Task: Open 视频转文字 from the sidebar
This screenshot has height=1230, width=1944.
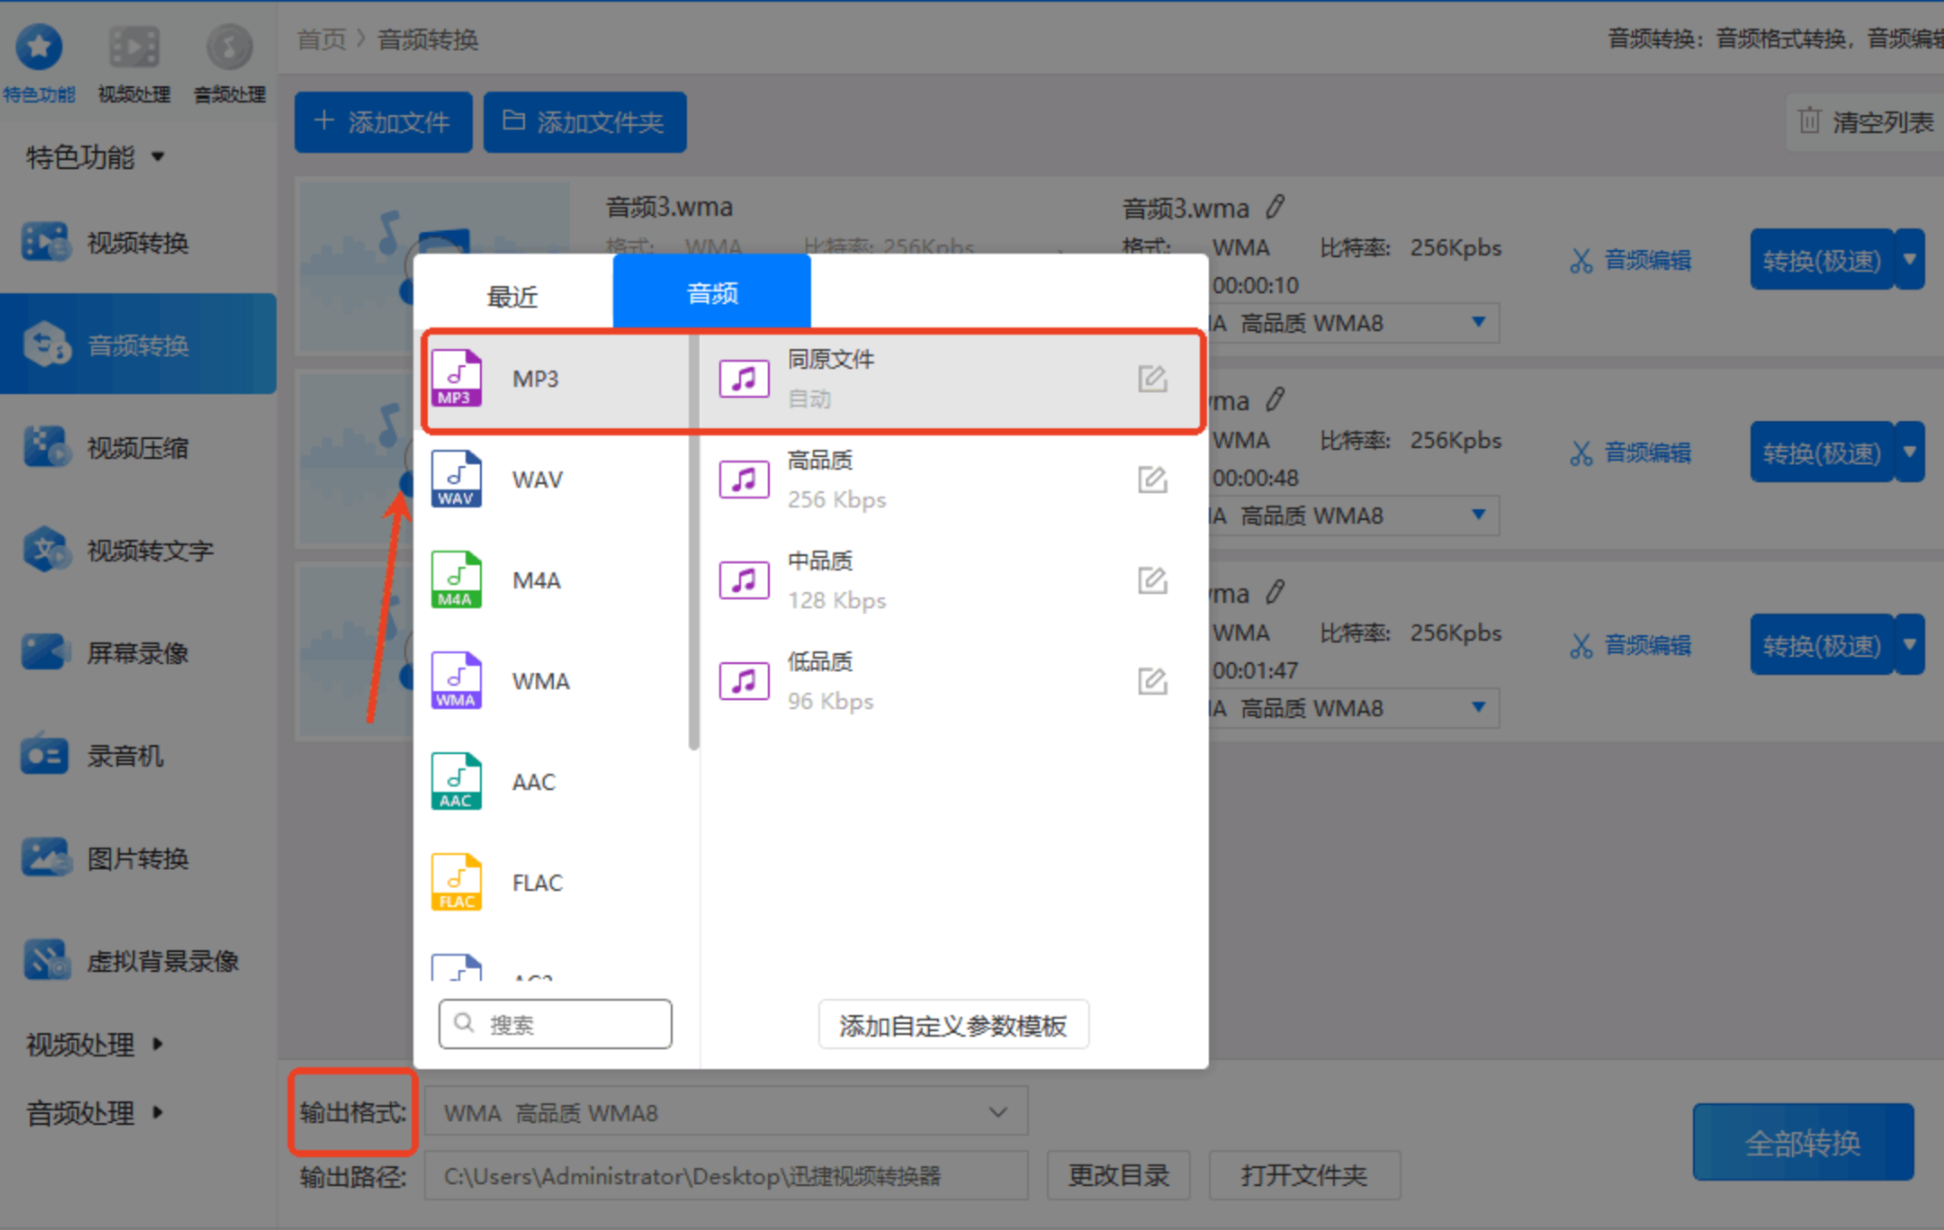Action: 137,550
